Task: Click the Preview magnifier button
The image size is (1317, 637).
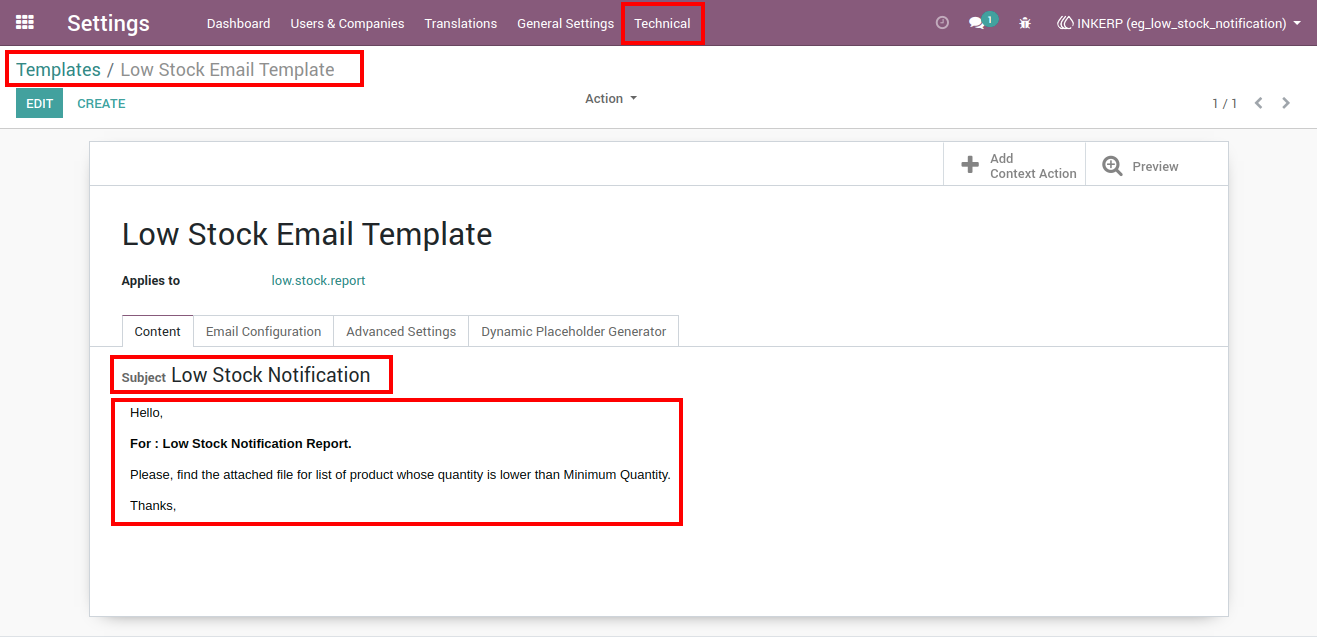Action: pos(1156,166)
